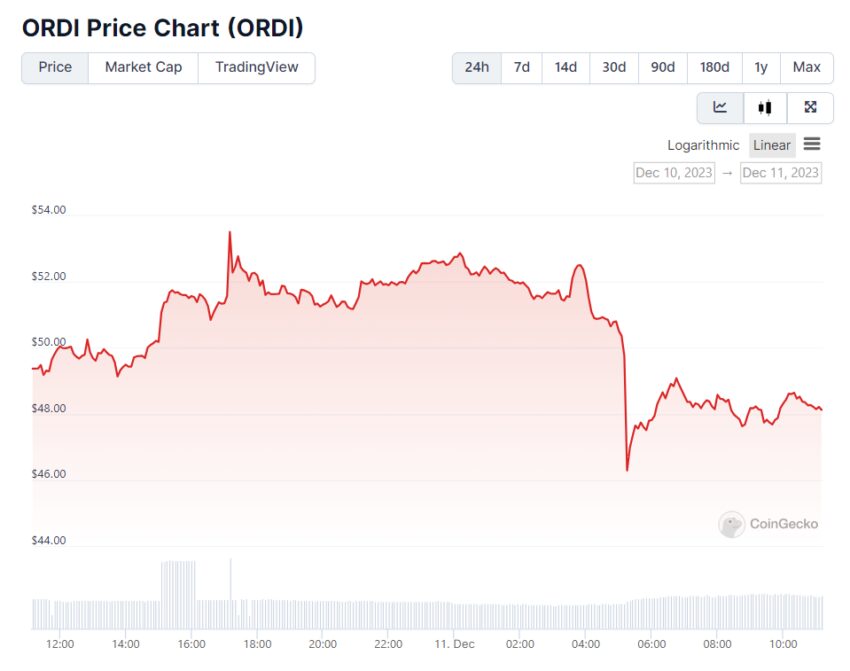Select the 30d range button

tap(614, 68)
